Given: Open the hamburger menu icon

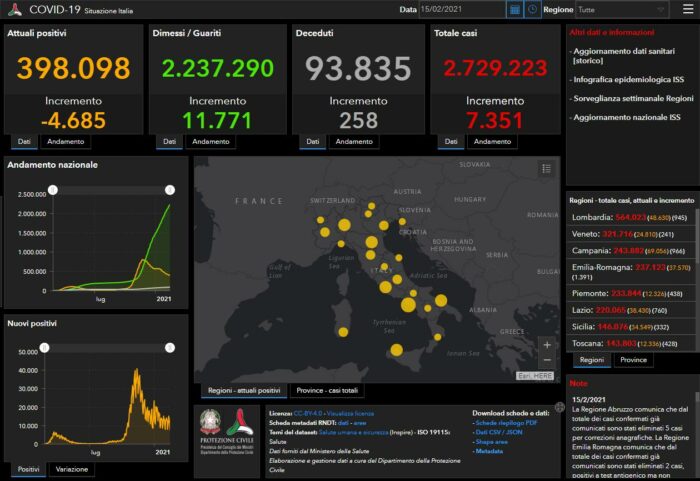Looking at the screenshot, I should (x=688, y=9).
